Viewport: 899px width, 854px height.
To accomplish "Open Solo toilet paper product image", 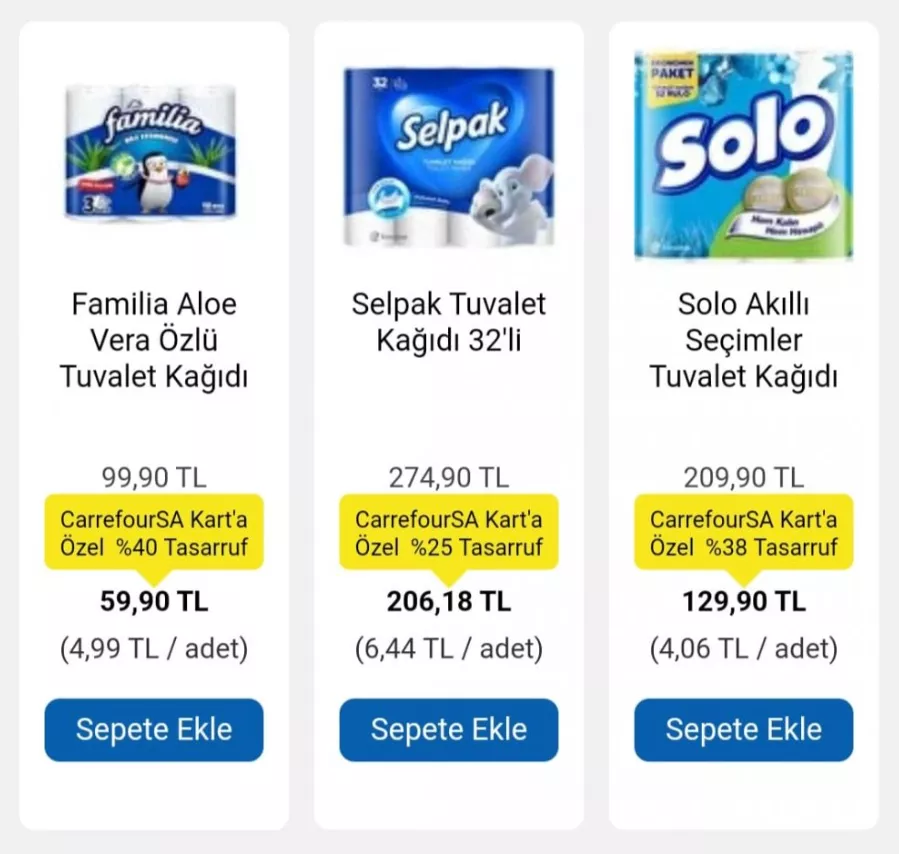I will 743,155.
